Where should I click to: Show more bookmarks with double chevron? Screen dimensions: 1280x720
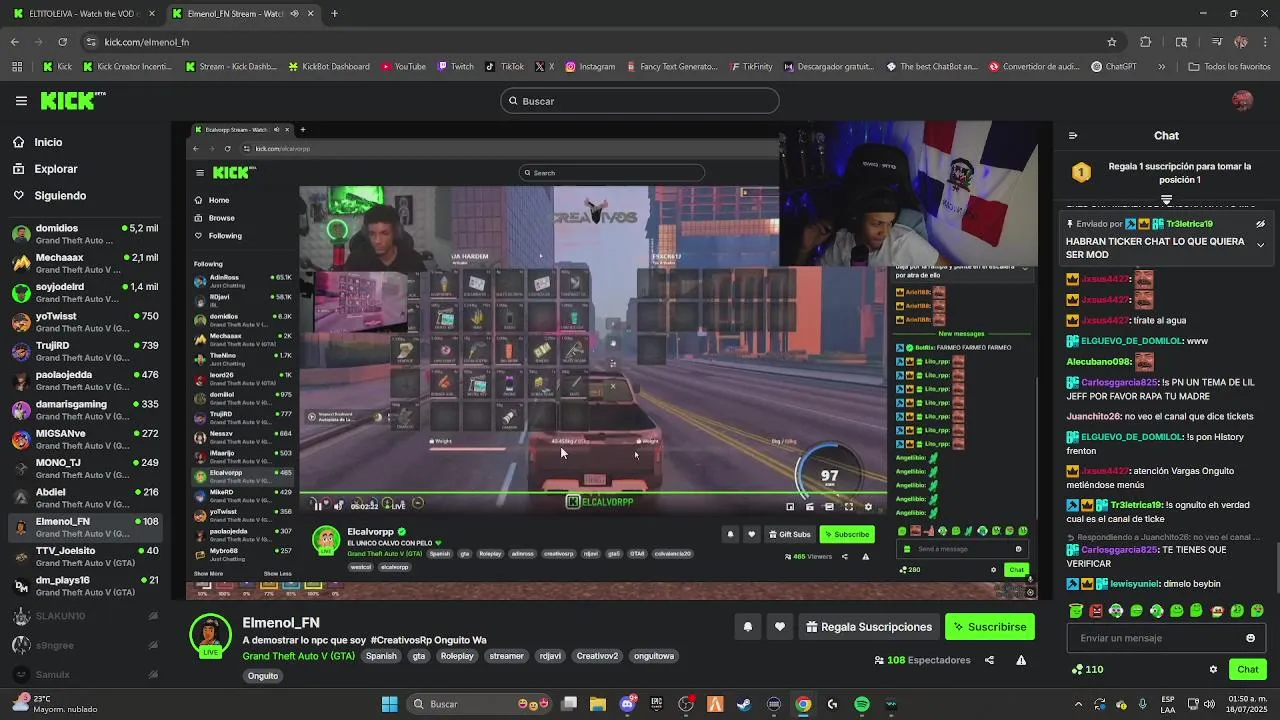click(1161, 67)
